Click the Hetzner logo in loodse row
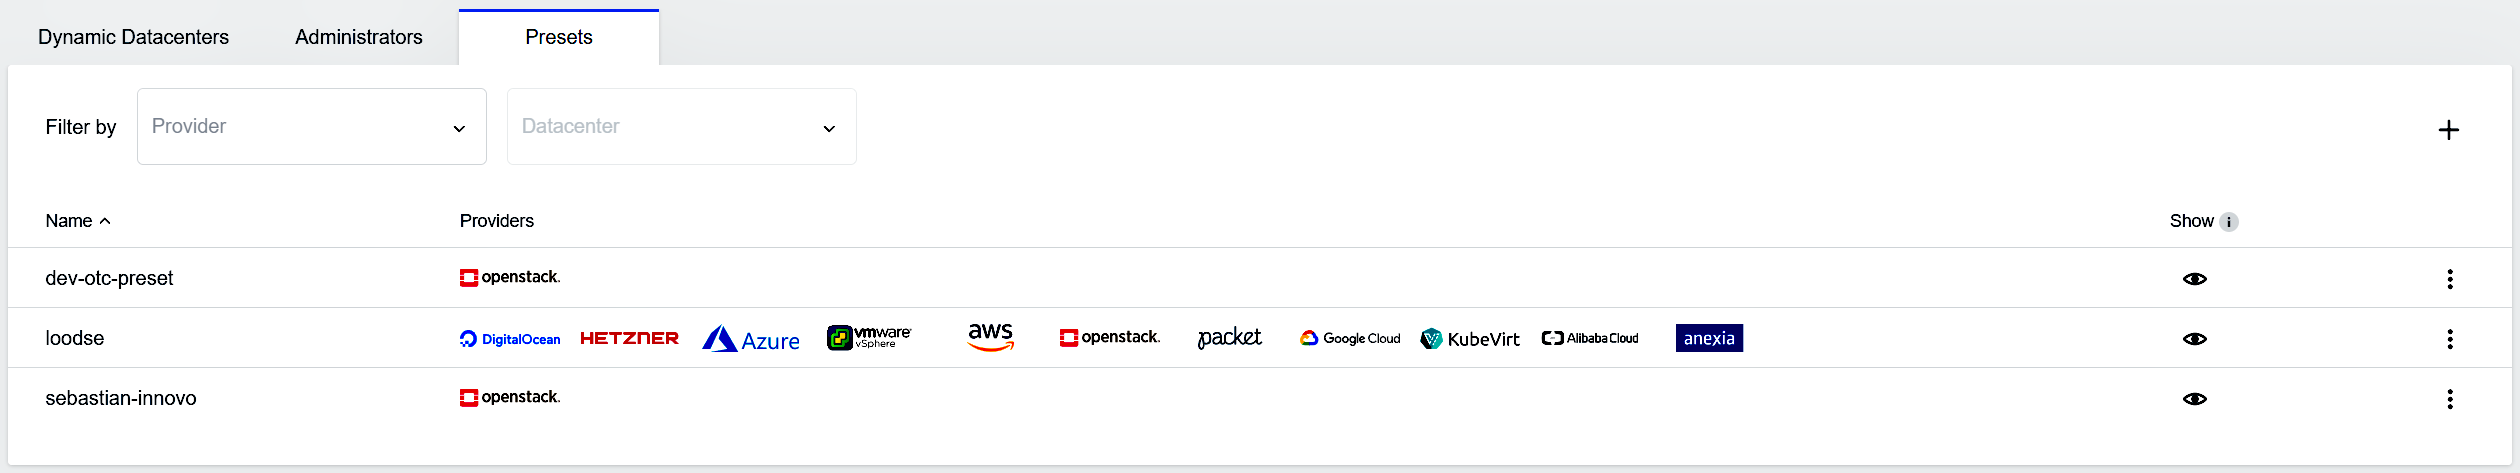This screenshot has width=2520, height=473. (x=629, y=338)
